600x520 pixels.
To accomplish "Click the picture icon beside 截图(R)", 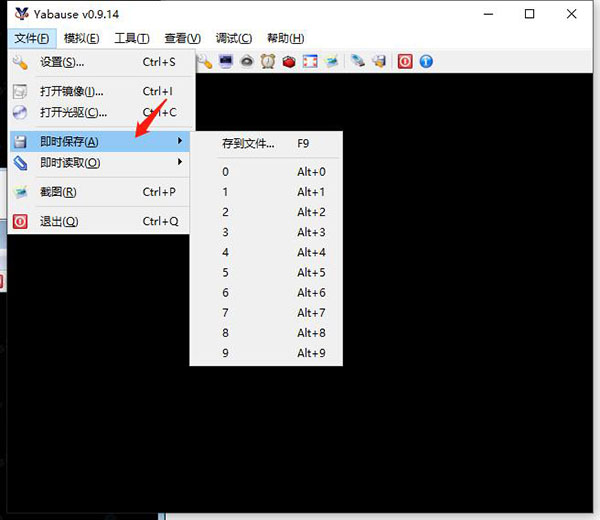I will (x=20, y=192).
